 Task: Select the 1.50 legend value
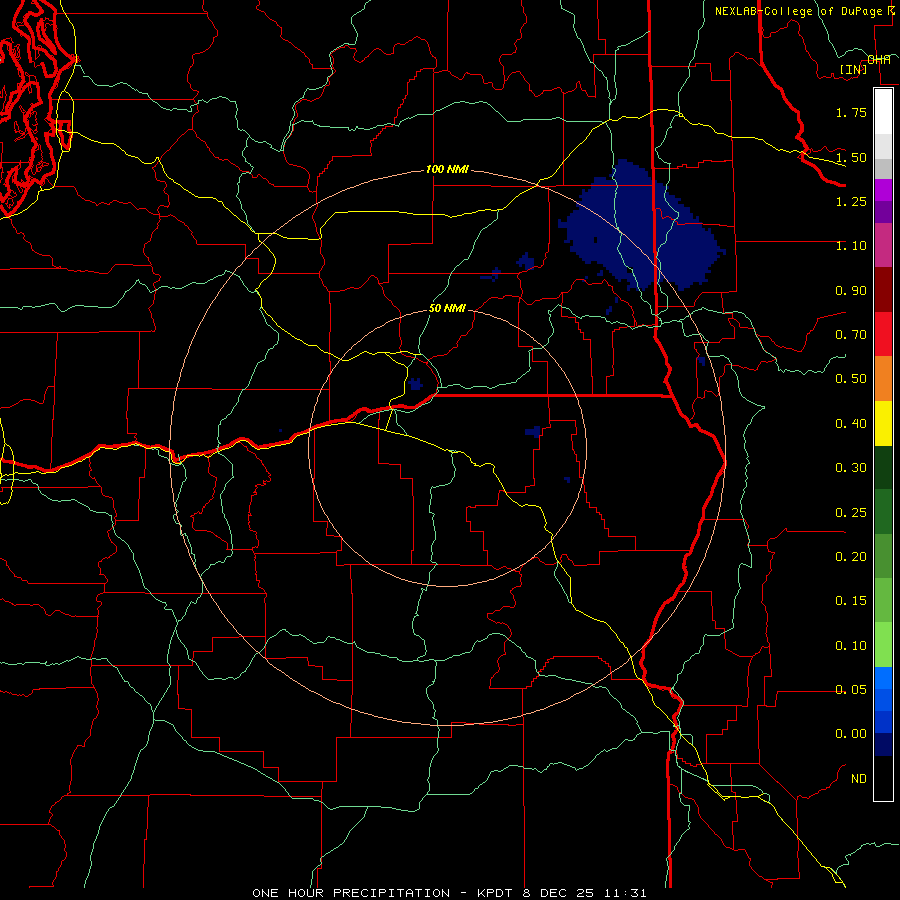tap(851, 157)
